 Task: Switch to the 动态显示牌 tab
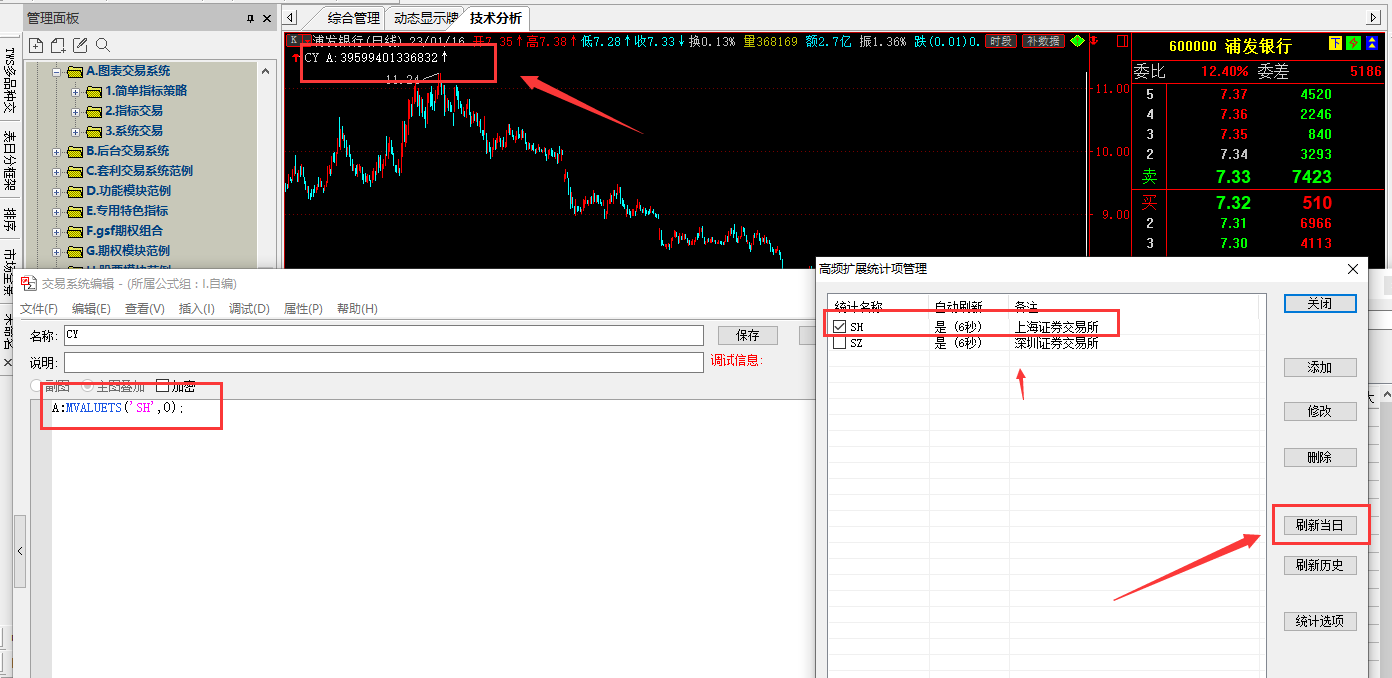(x=426, y=18)
